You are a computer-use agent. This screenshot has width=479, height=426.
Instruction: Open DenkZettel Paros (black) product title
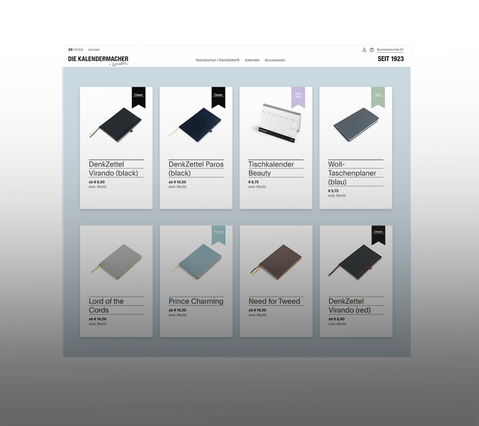click(196, 169)
